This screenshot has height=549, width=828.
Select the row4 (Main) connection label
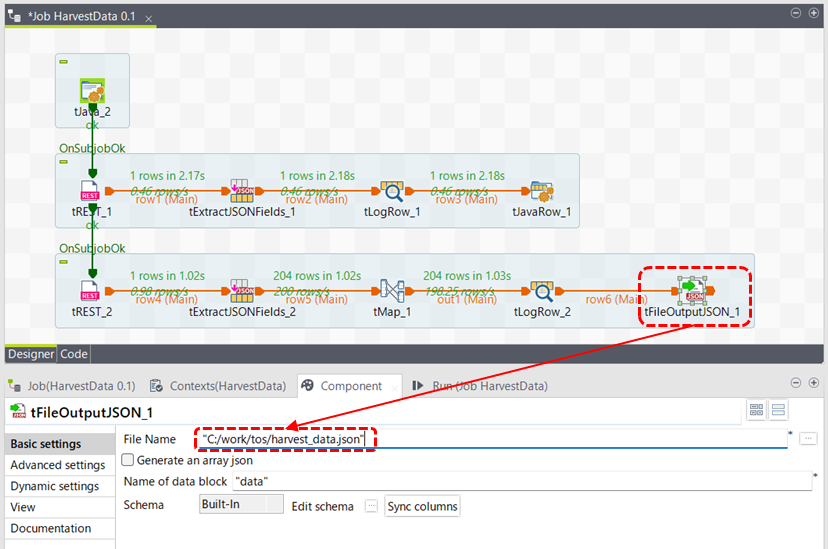(166, 300)
